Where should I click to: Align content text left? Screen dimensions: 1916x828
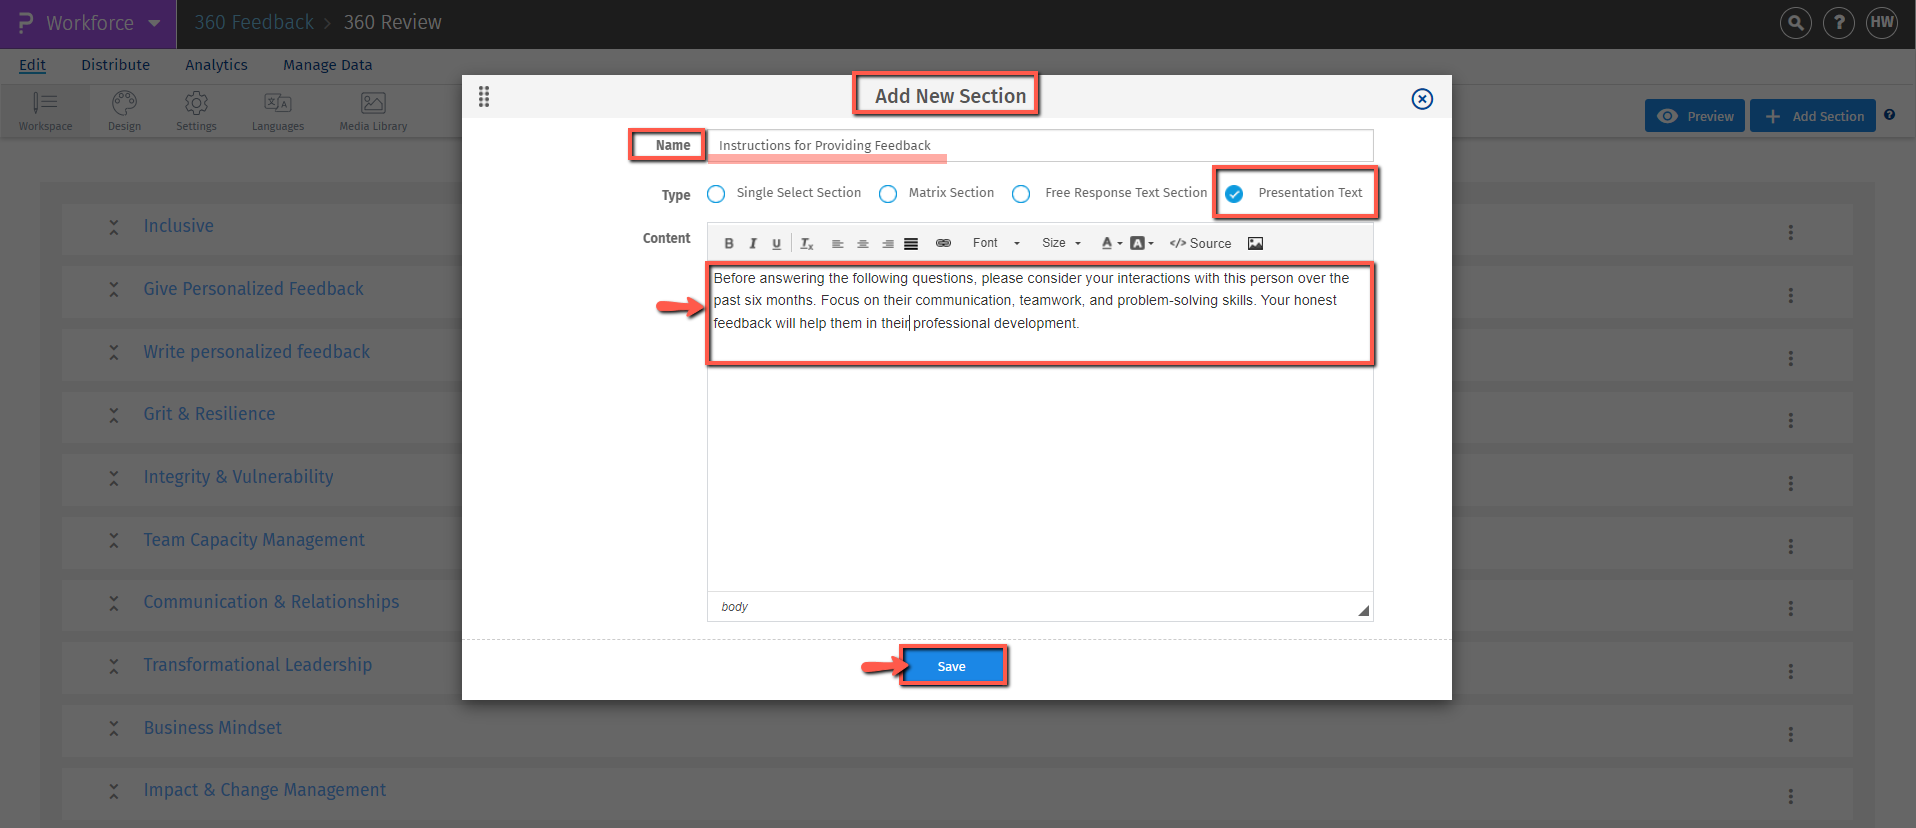(x=838, y=243)
